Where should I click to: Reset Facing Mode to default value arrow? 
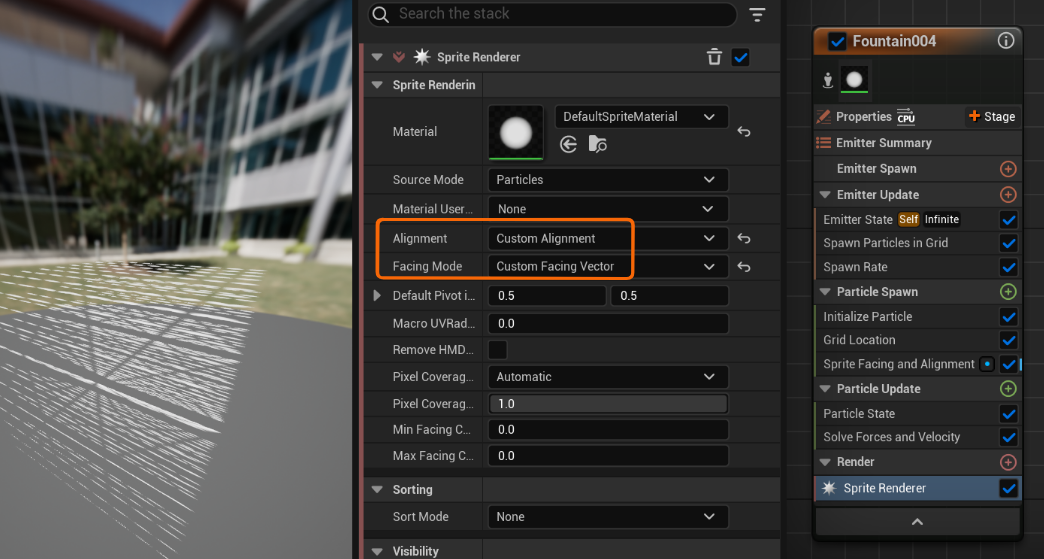click(744, 267)
